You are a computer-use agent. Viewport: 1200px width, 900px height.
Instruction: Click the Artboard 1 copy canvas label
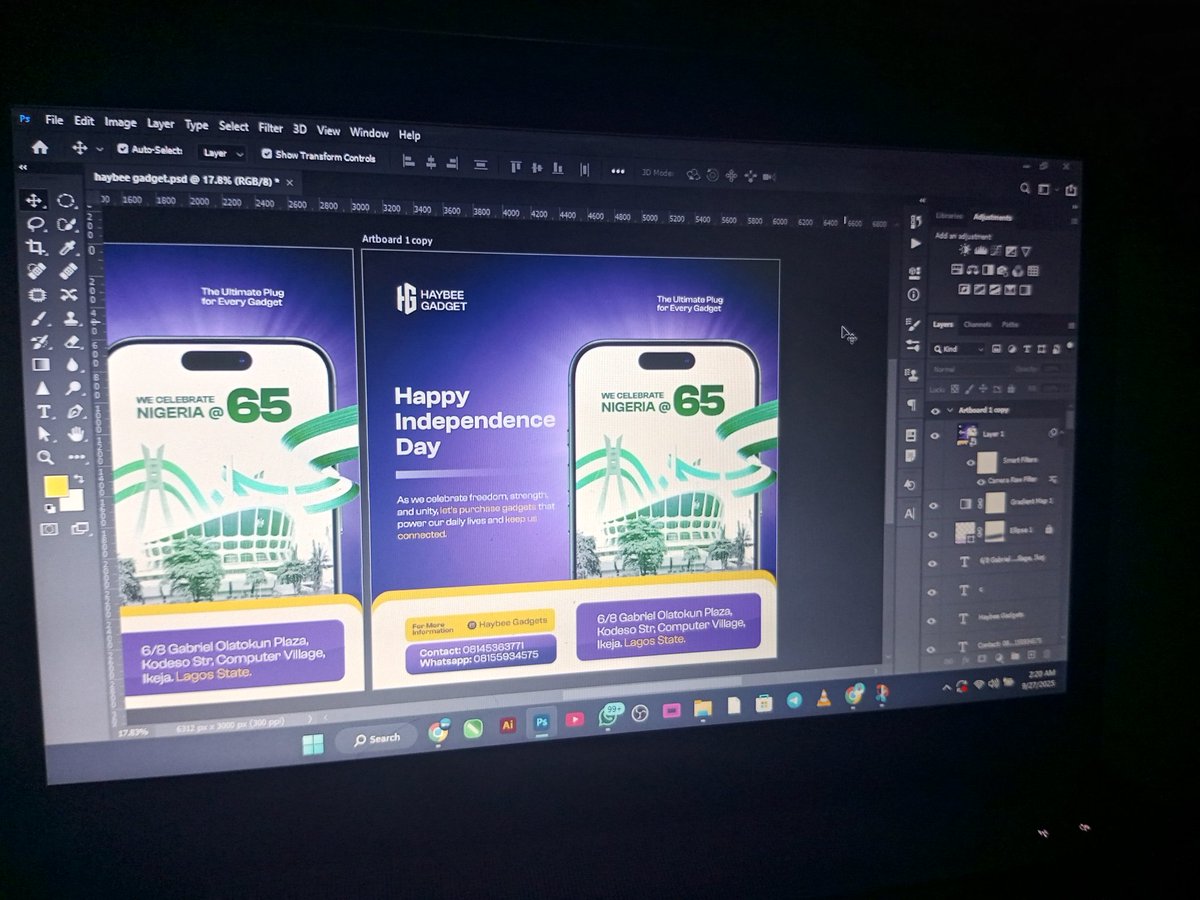(397, 240)
